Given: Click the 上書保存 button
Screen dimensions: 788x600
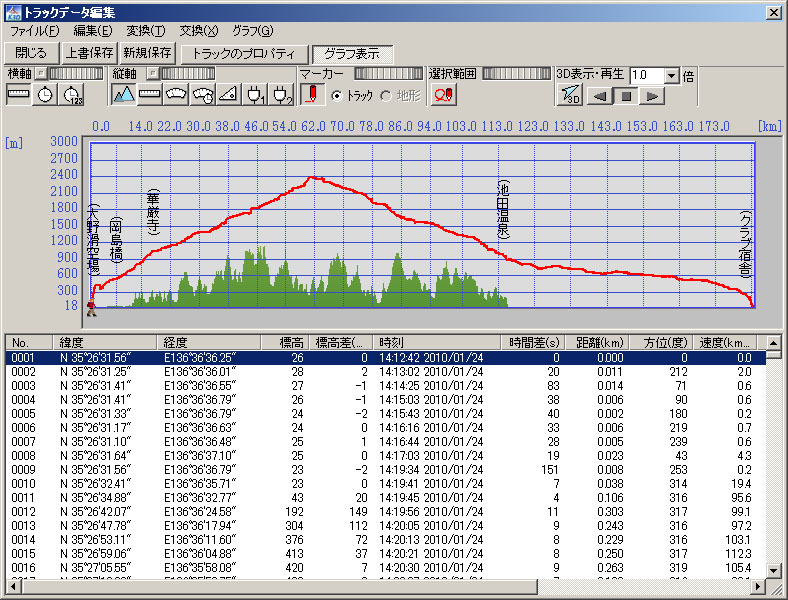Looking at the screenshot, I should point(89,53).
